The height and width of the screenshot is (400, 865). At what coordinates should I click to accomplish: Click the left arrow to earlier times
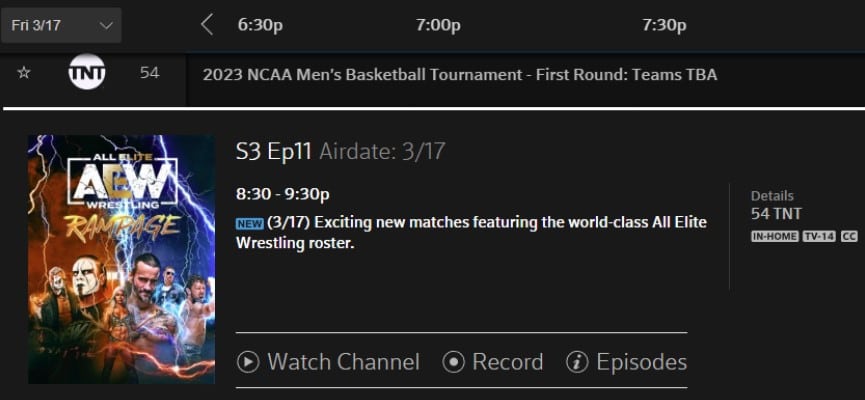point(207,25)
